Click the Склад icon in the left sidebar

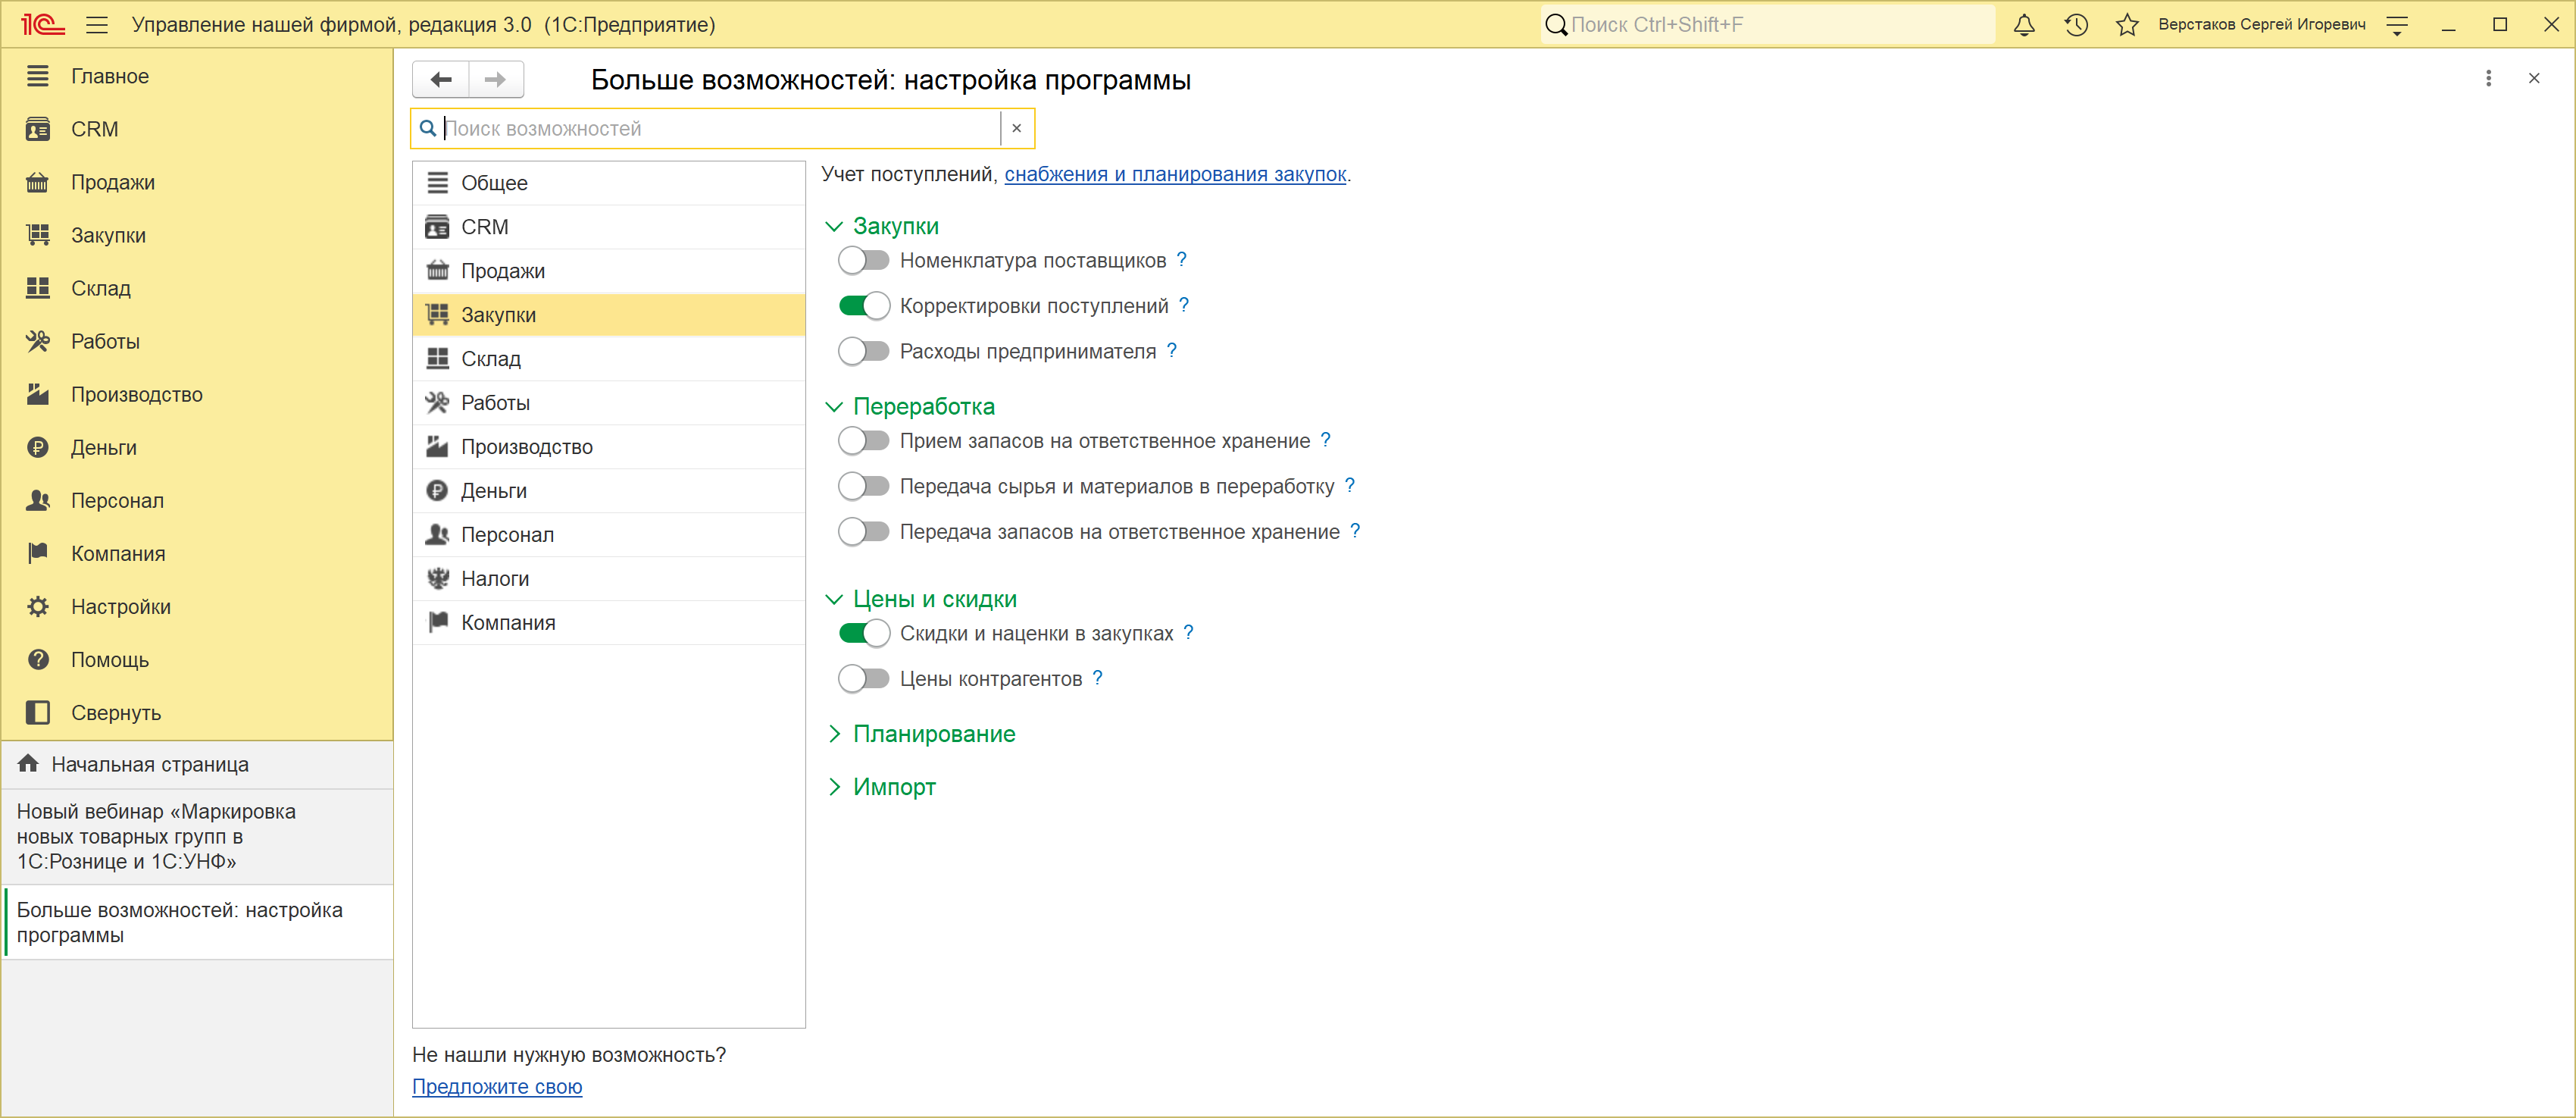(x=38, y=288)
